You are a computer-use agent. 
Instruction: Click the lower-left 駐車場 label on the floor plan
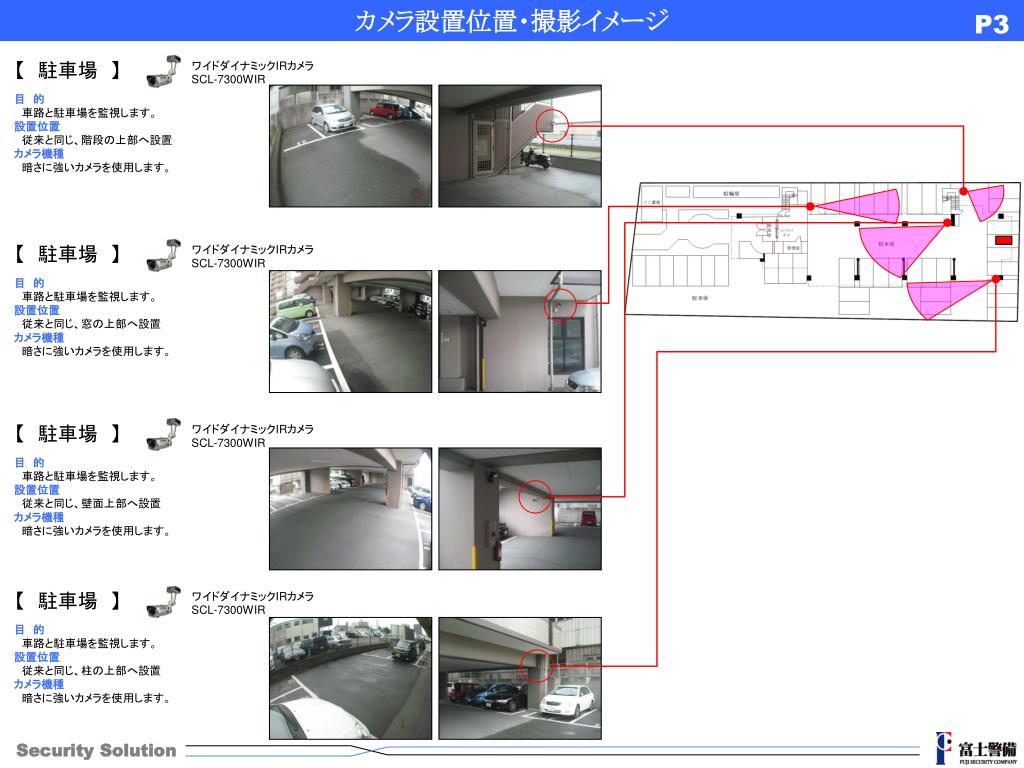pos(699,298)
